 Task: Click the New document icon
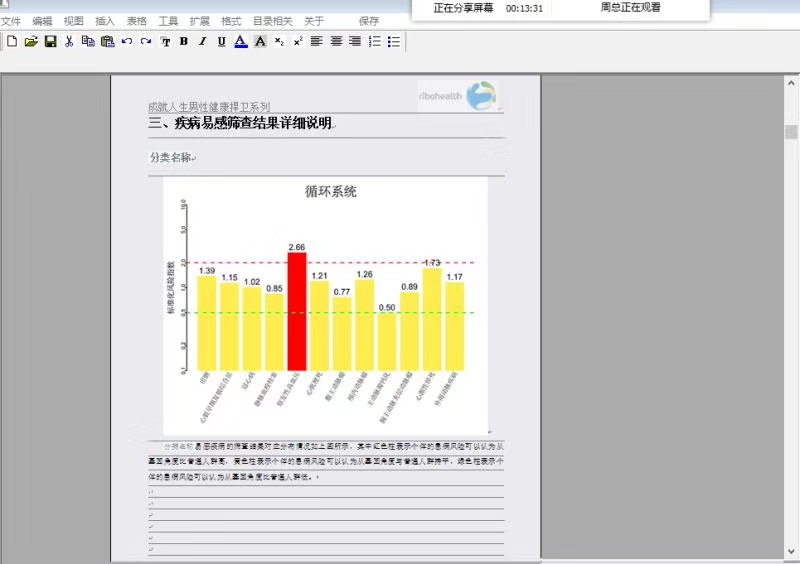pyautogui.click(x=12, y=41)
